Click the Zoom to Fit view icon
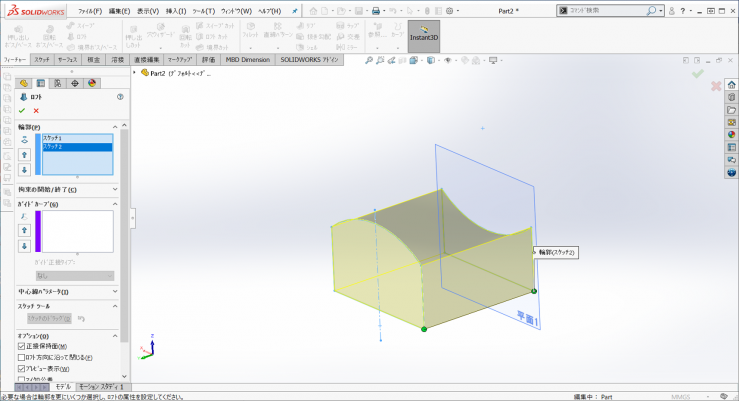The width and height of the screenshot is (739, 401). point(368,61)
